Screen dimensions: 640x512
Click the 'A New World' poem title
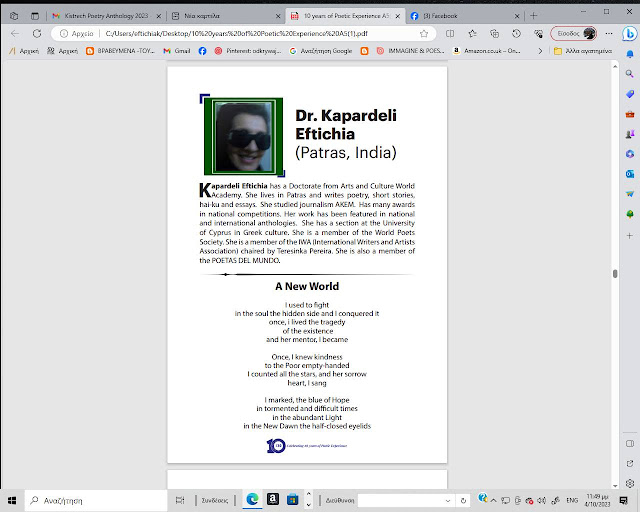[x=307, y=286]
